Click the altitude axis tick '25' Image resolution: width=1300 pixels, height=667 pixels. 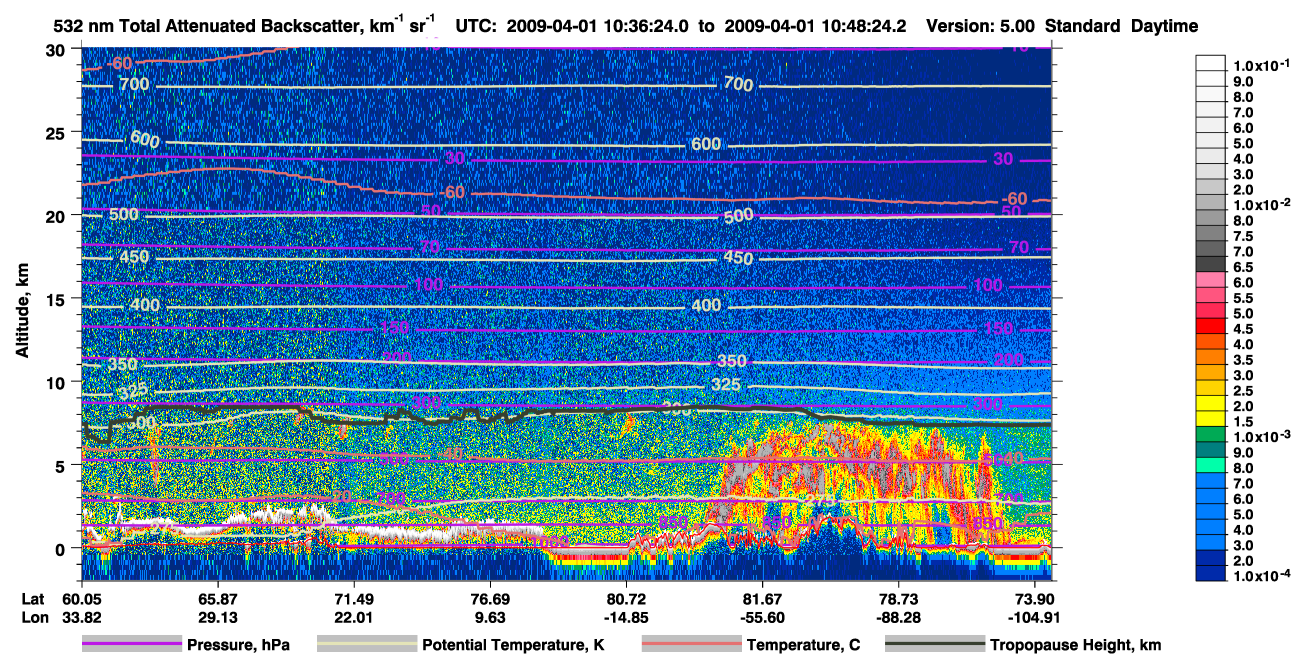click(58, 132)
